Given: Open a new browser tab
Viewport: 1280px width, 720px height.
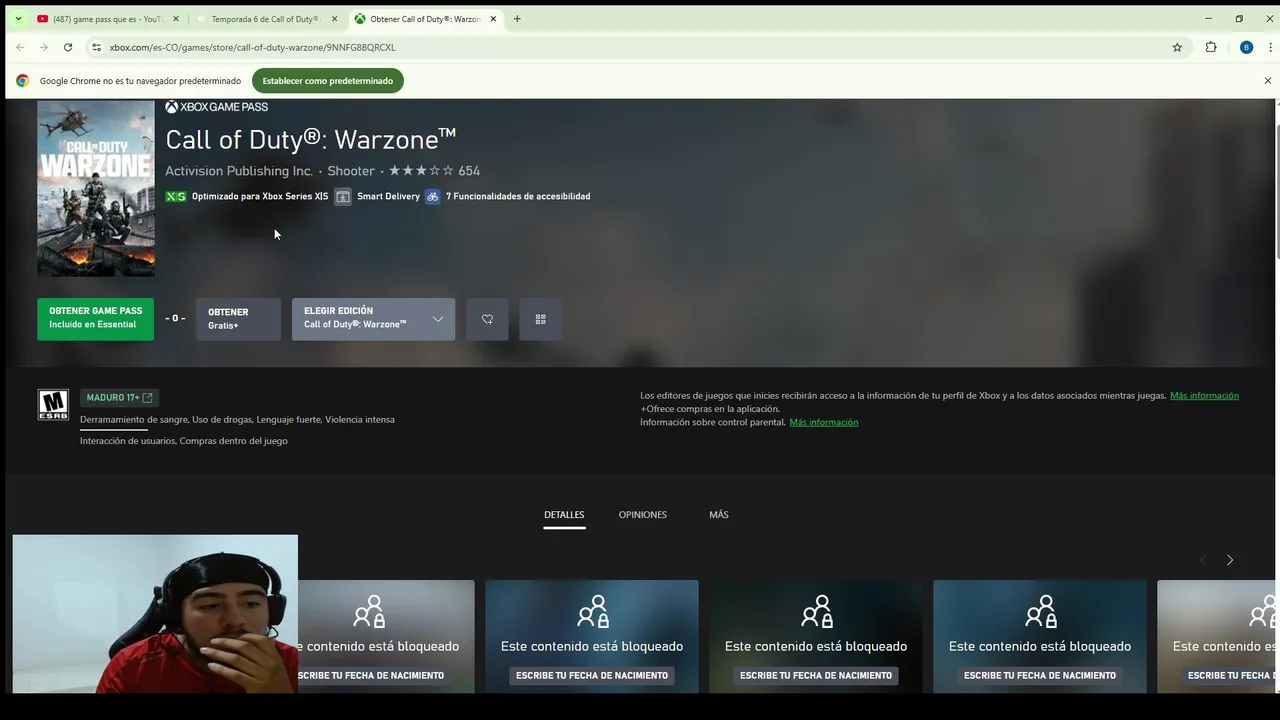Looking at the screenshot, I should (517, 19).
